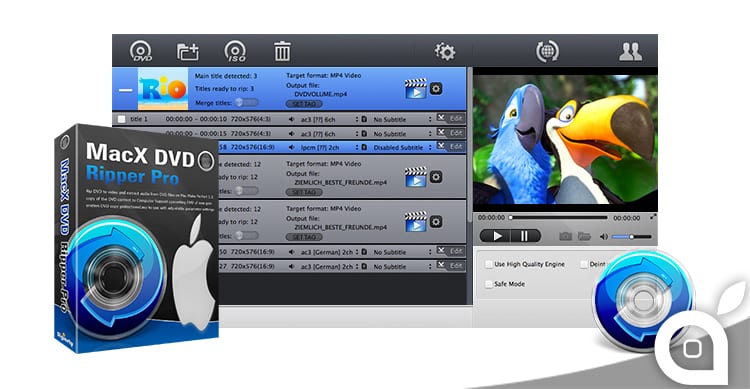Viewport: 750px width, 389px height.
Task: Open the output folder icon under preview
Action: click(x=584, y=236)
